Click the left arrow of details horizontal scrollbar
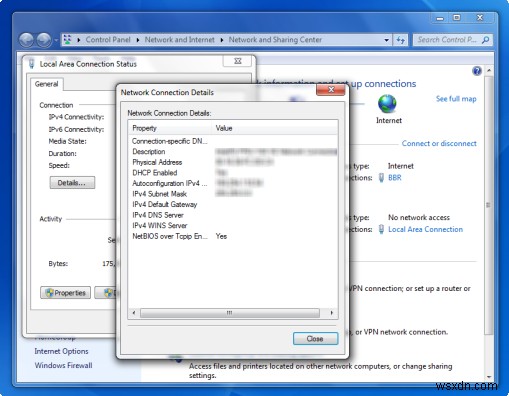509x396 pixels. pyautogui.click(x=134, y=313)
